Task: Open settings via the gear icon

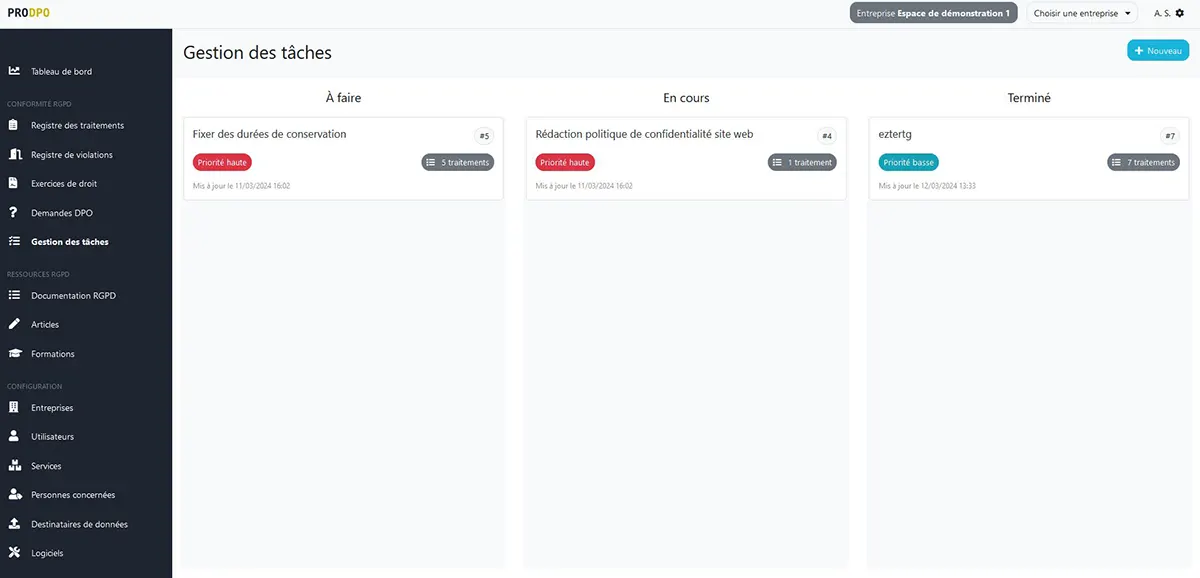Action: pos(1179,13)
